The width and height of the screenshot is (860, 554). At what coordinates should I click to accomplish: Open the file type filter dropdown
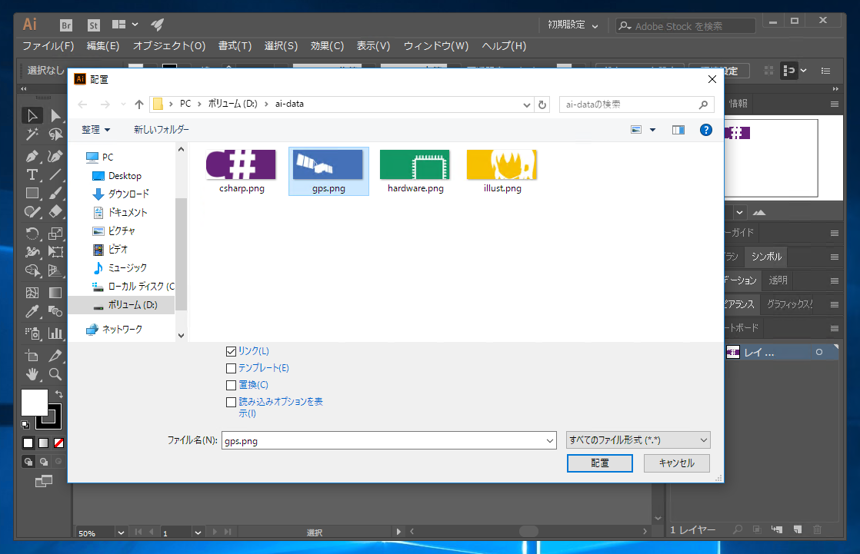coord(638,440)
